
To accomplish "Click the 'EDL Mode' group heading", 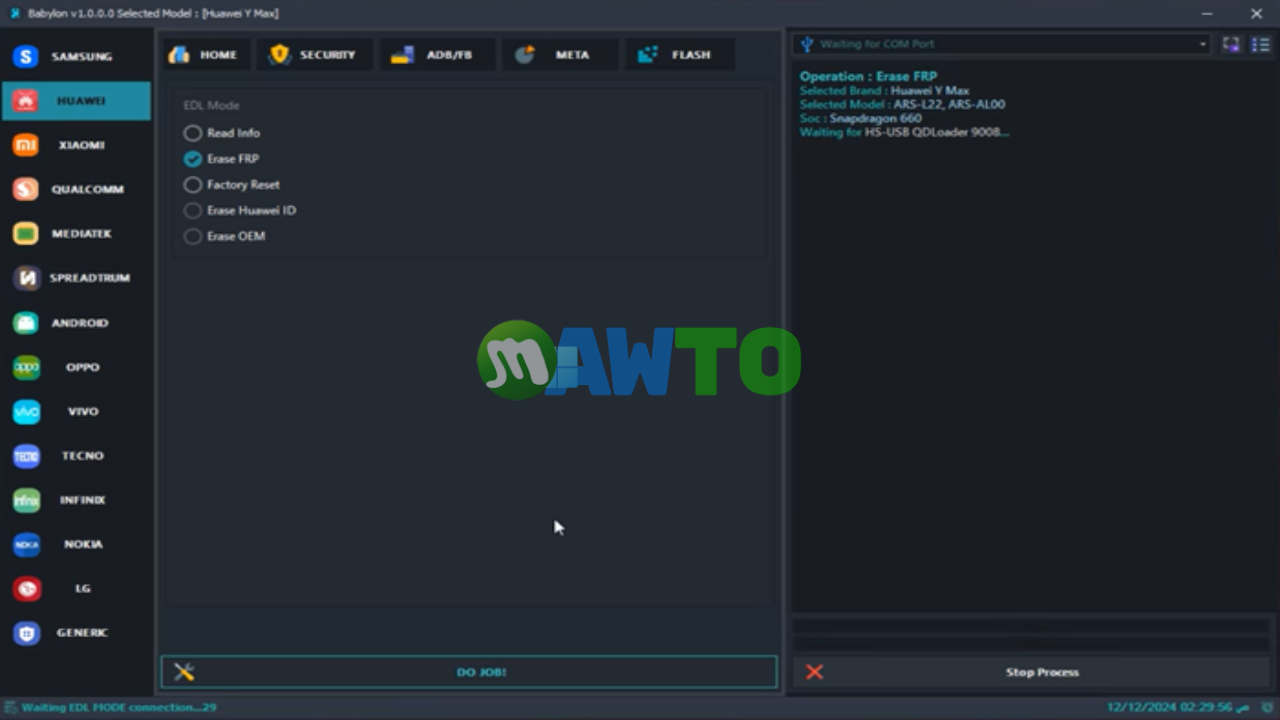I will pyautogui.click(x=211, y=105).
